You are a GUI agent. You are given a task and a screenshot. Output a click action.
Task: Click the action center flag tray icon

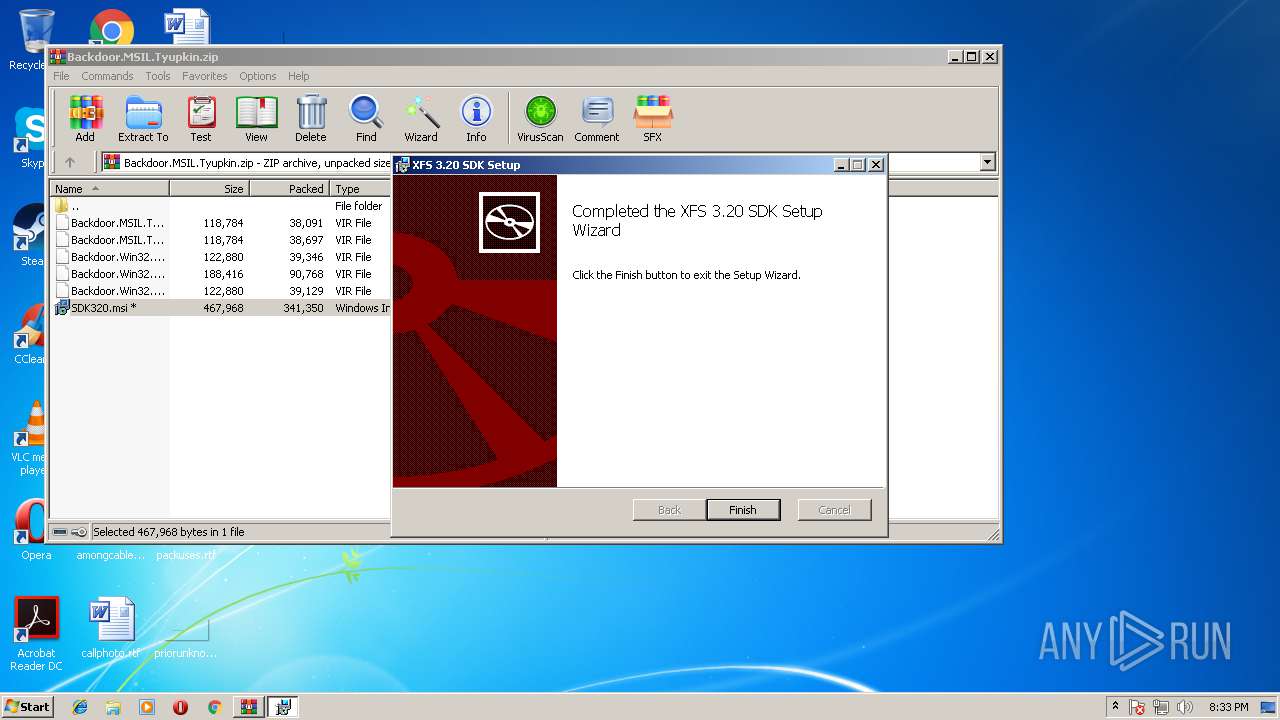[1138, 707]
